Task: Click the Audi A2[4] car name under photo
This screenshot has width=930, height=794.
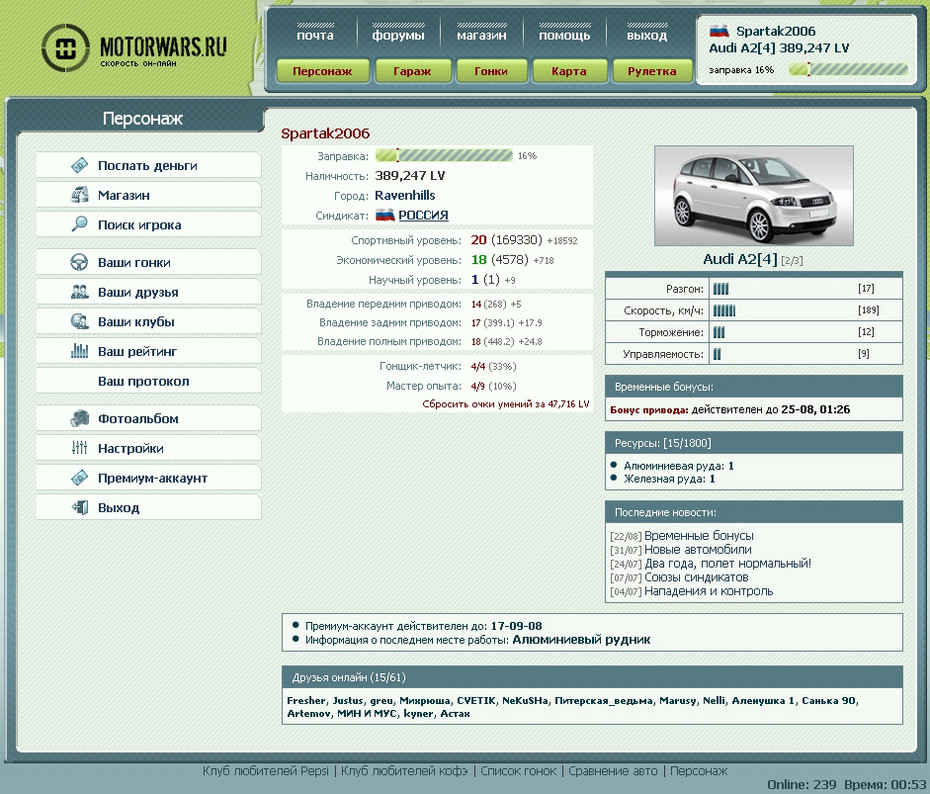Action: coord(740,259)
